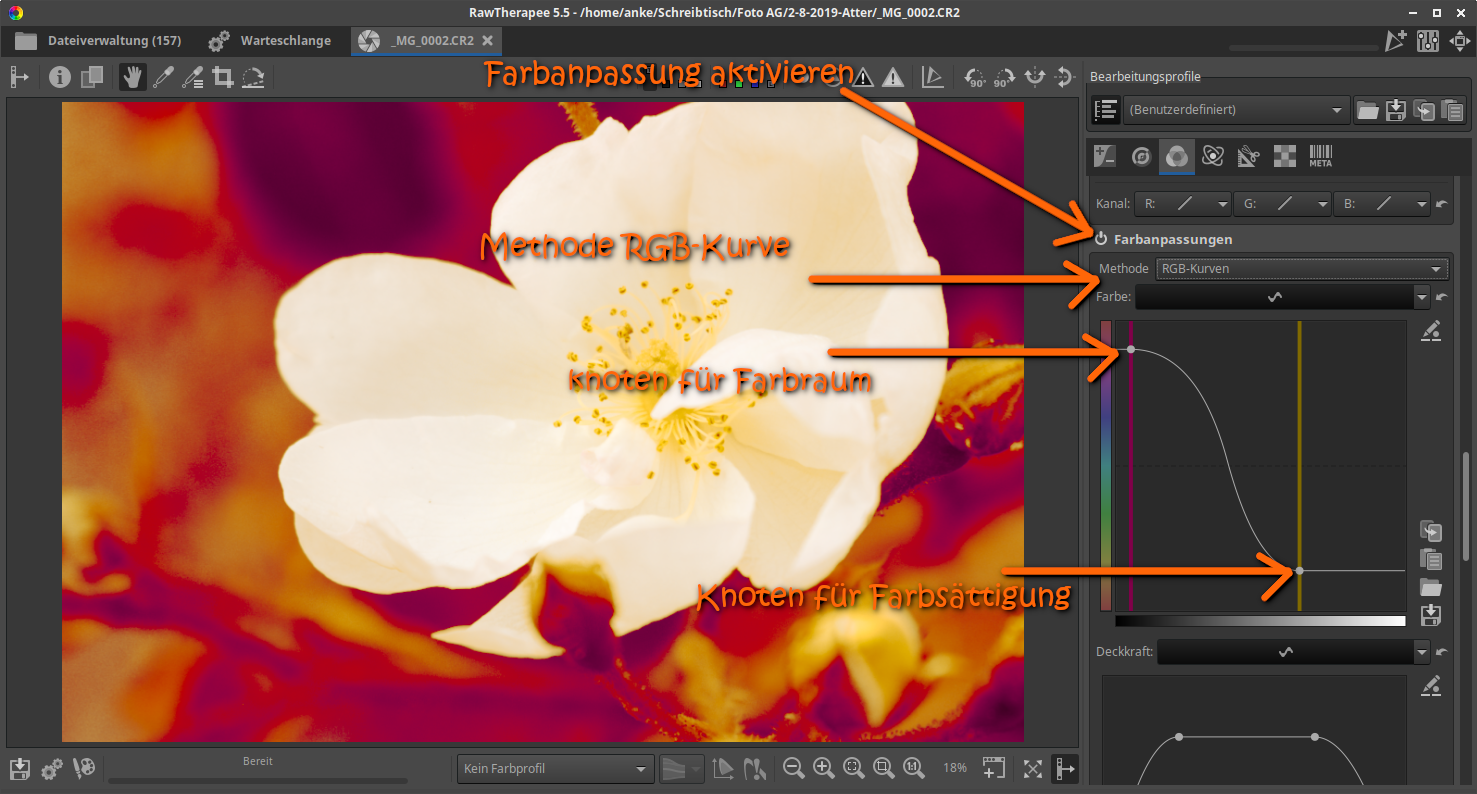Toggle the image info overlay icon

(60, 77)
